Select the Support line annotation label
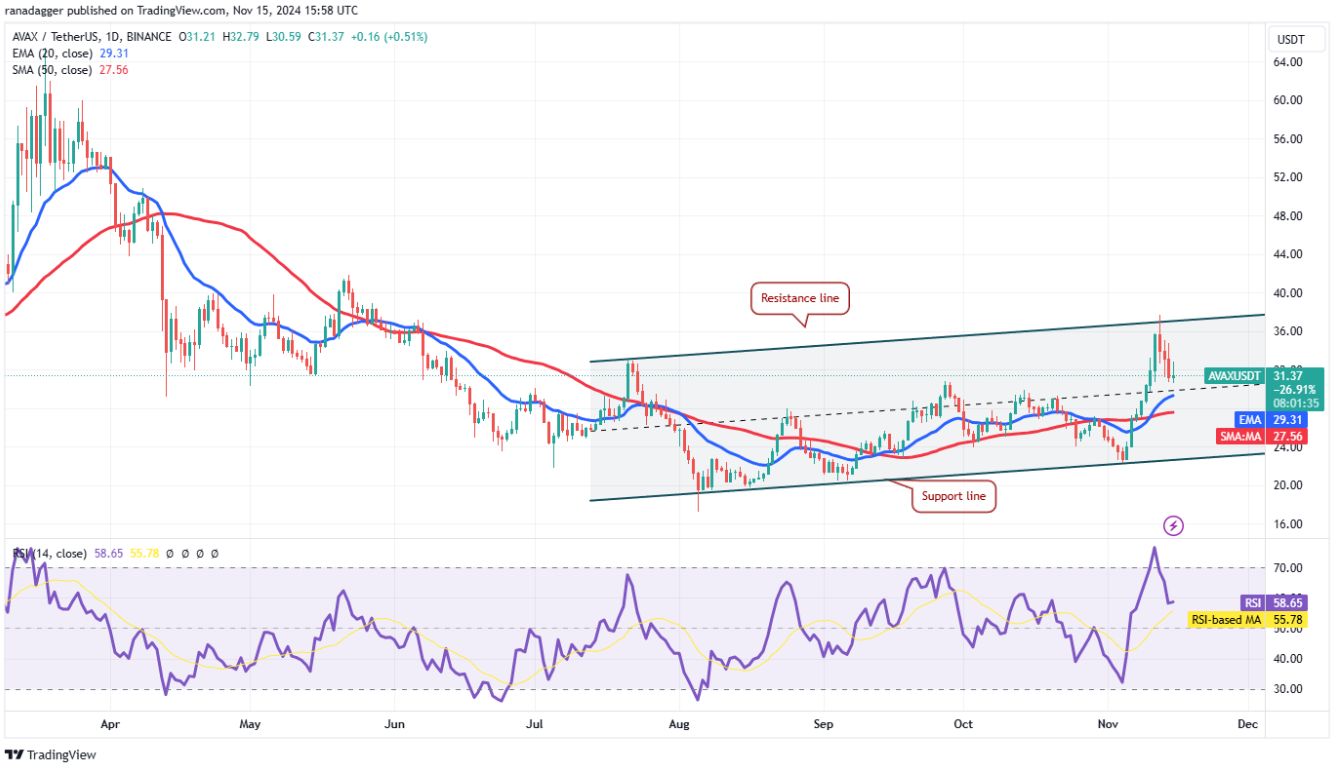 (x=952, y=496)
